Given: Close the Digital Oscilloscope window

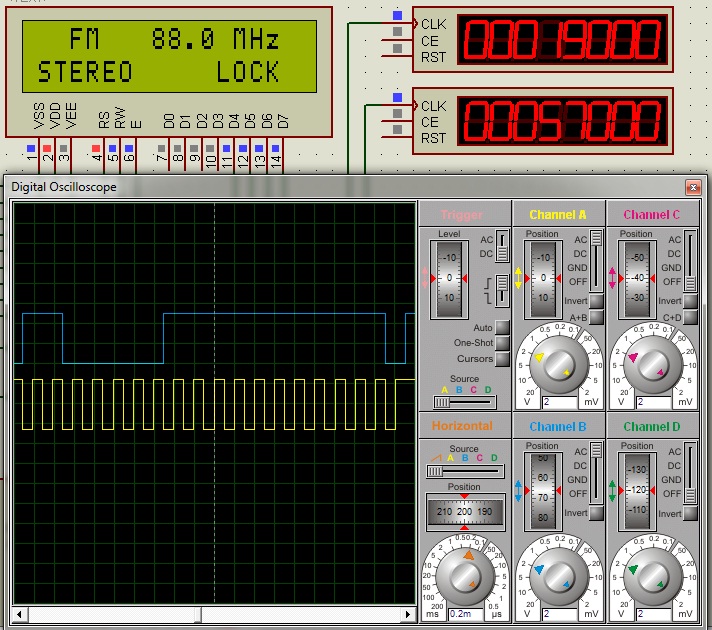Looking at the screenshot, I should pyautogui.click(x=693, y=187).
